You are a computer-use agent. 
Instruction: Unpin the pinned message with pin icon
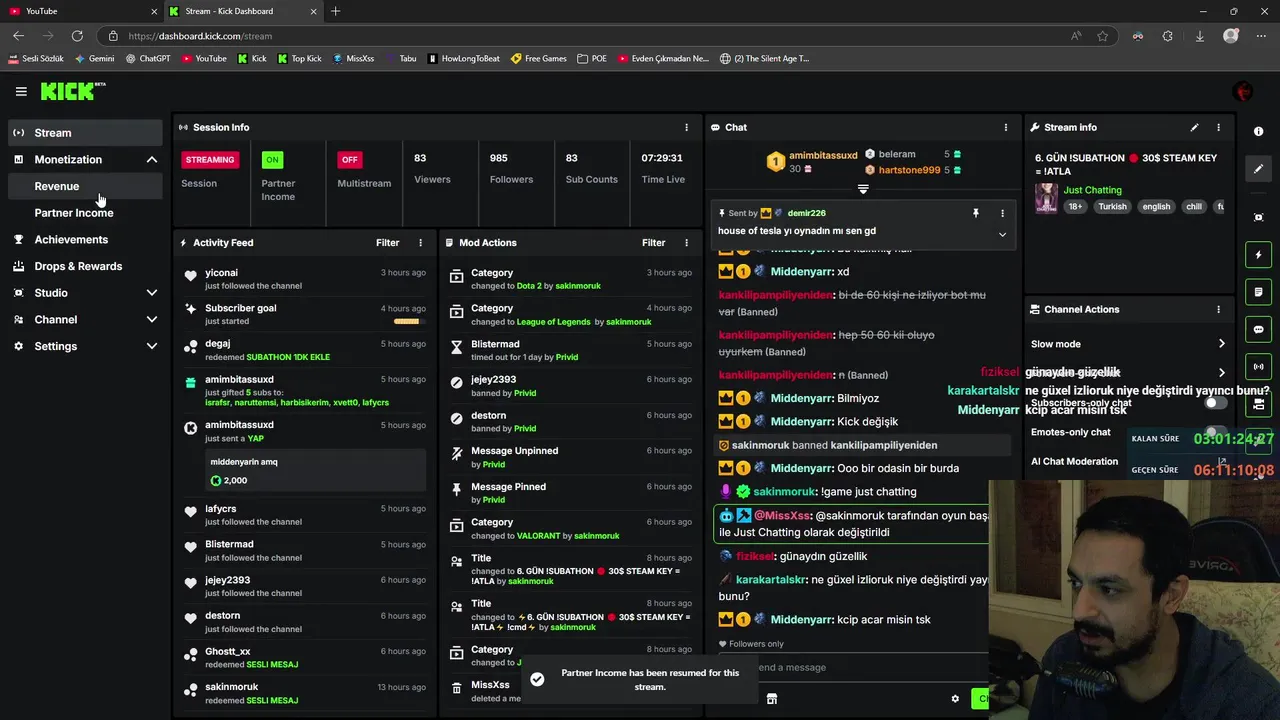(x=976, y=213)
